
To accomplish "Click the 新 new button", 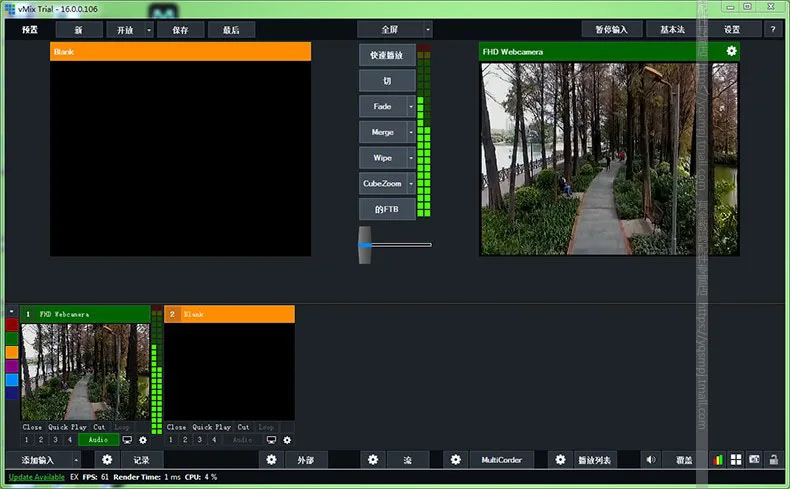I will (79, 30).
